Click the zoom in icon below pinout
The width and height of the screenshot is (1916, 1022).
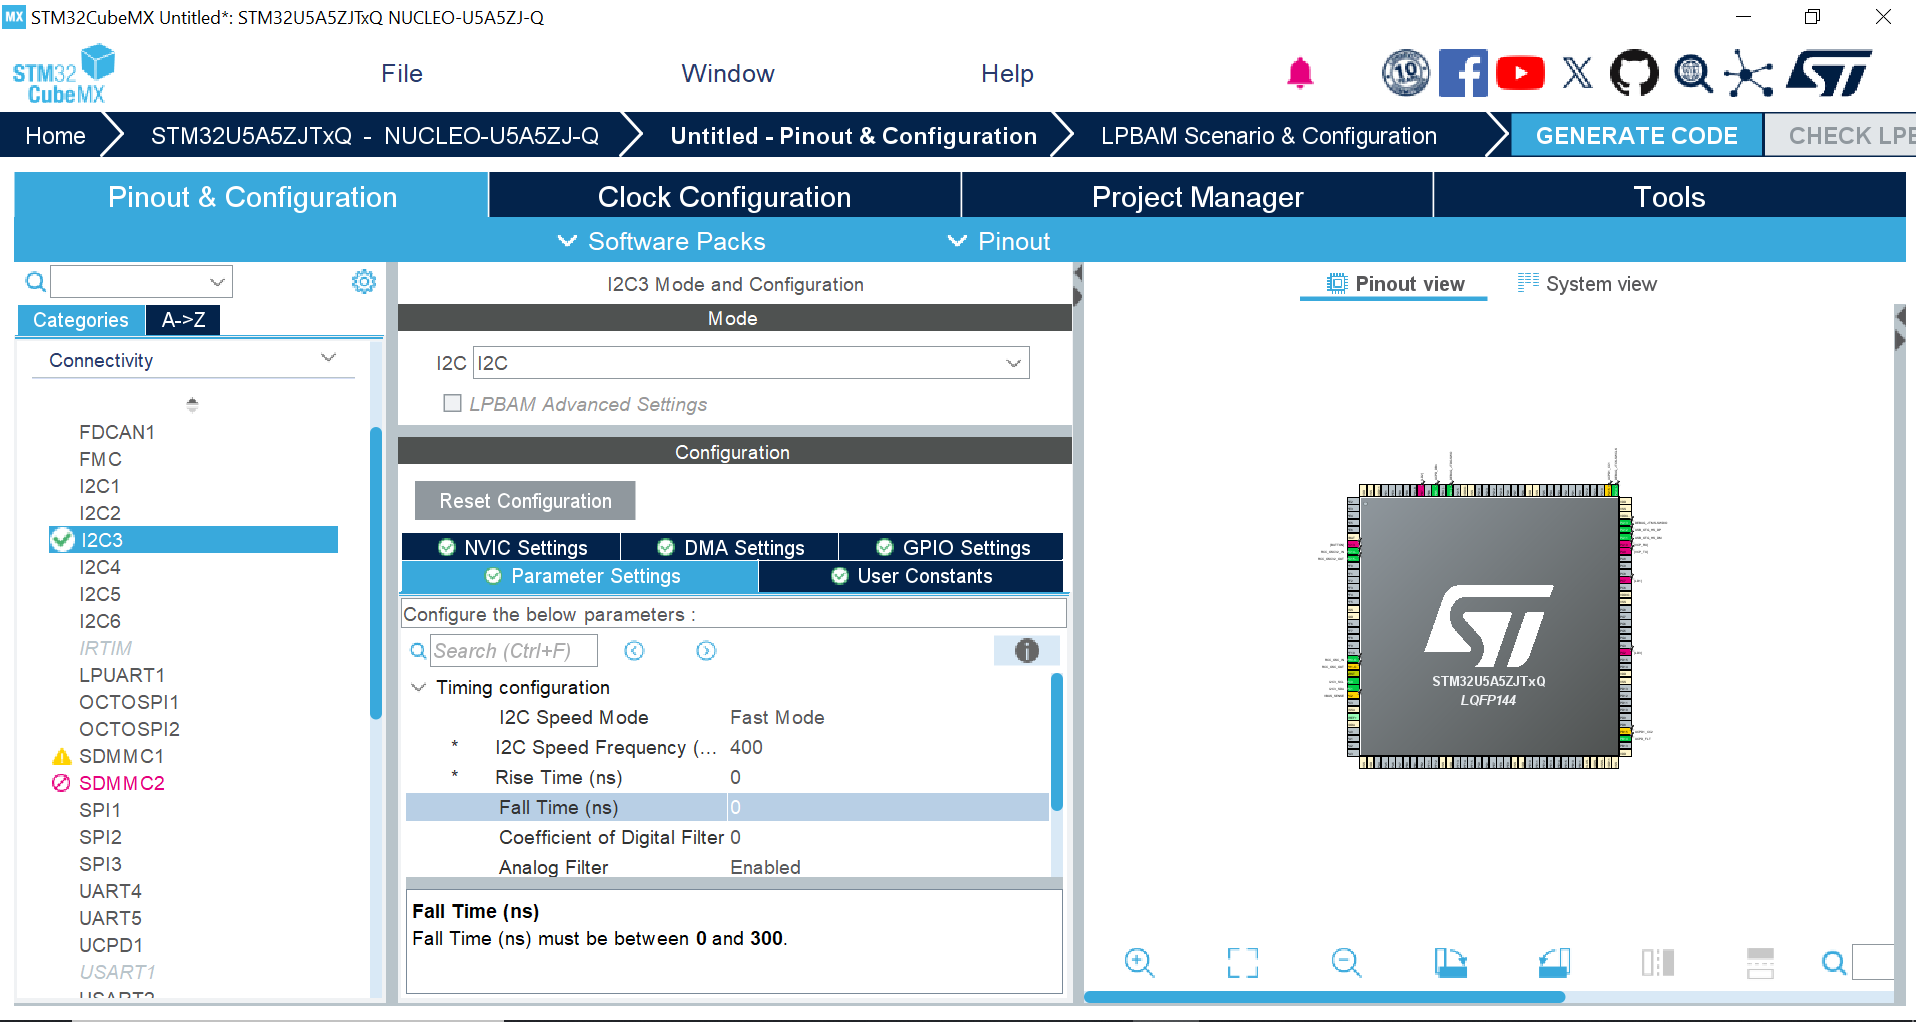coord(1139,963)
